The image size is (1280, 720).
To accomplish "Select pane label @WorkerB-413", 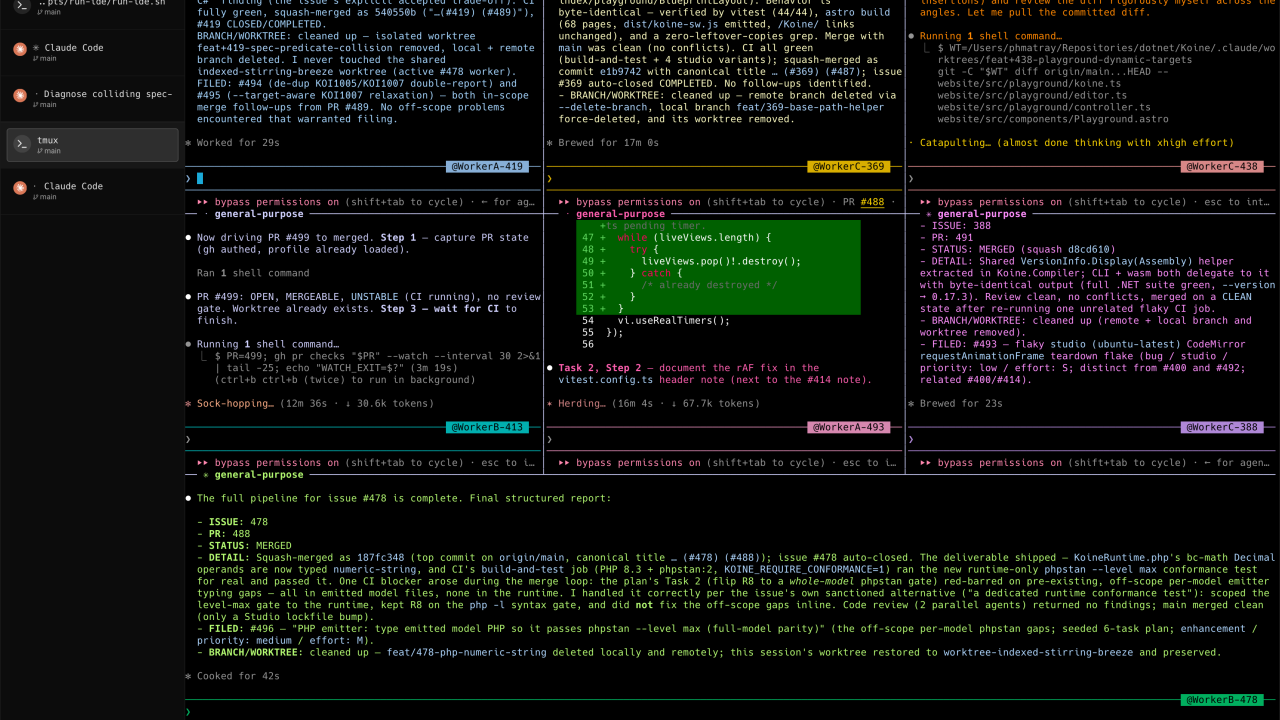I will [488, 427].
